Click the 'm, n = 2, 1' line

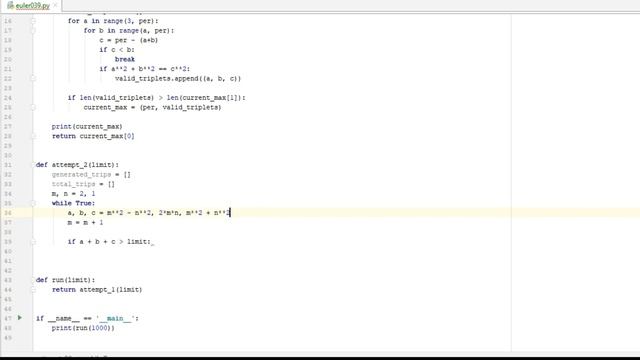click(73, 194)
